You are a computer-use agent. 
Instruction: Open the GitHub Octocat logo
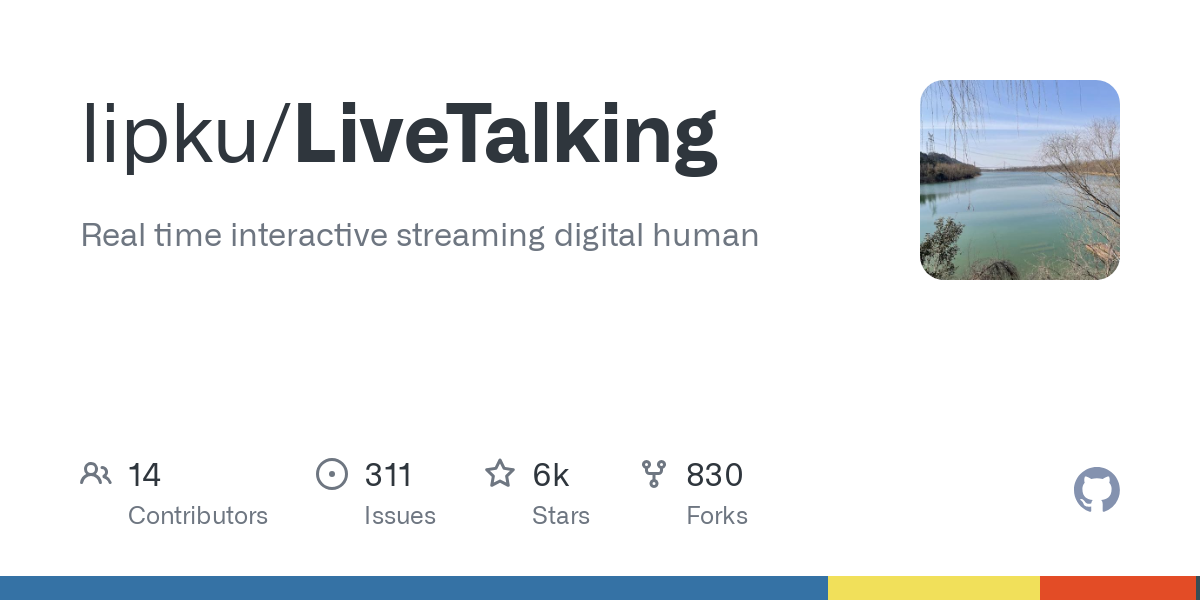1097,490
